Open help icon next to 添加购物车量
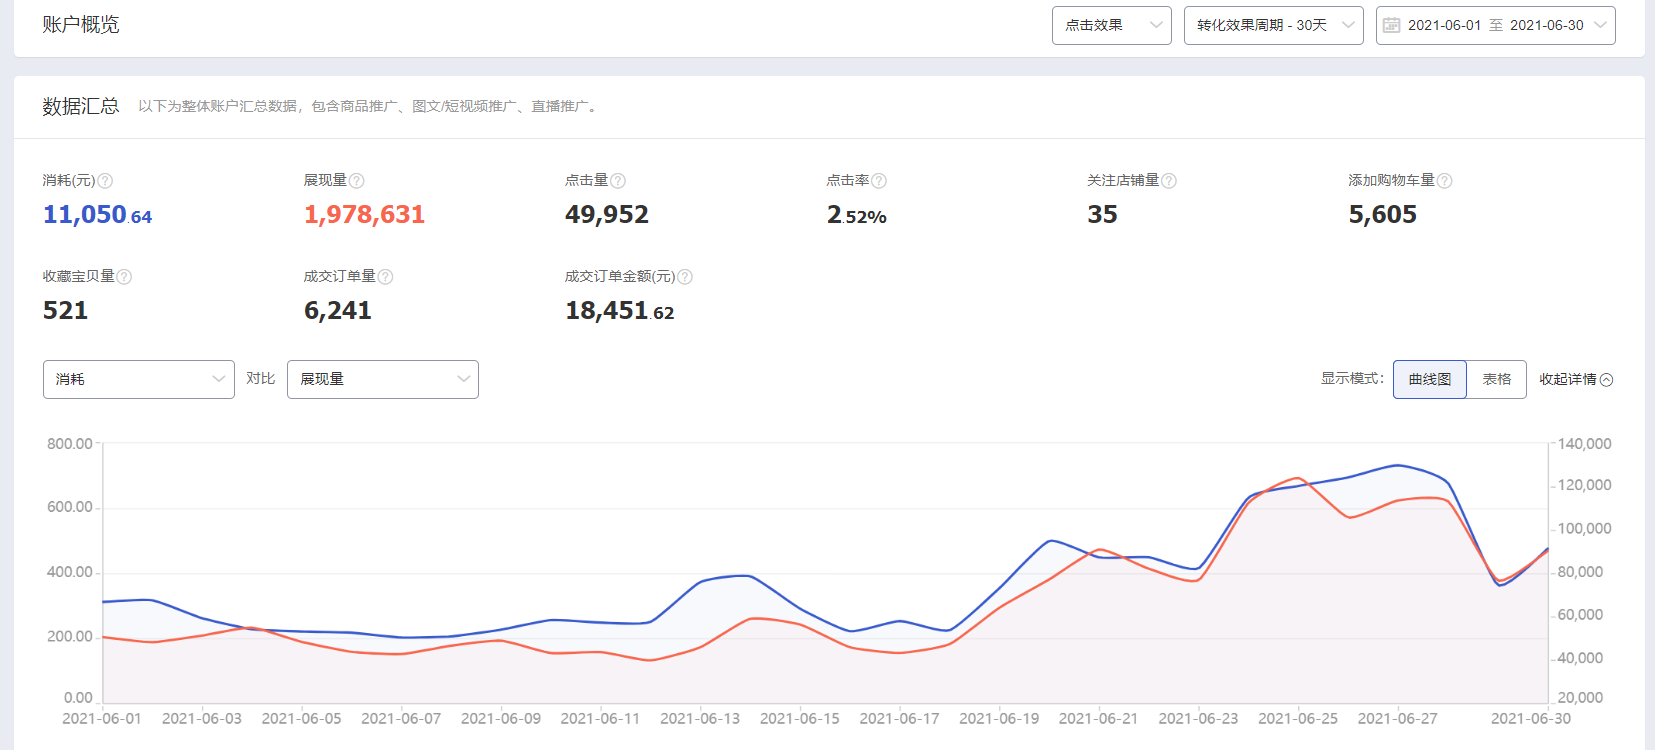 click(x=1444, y=181)
